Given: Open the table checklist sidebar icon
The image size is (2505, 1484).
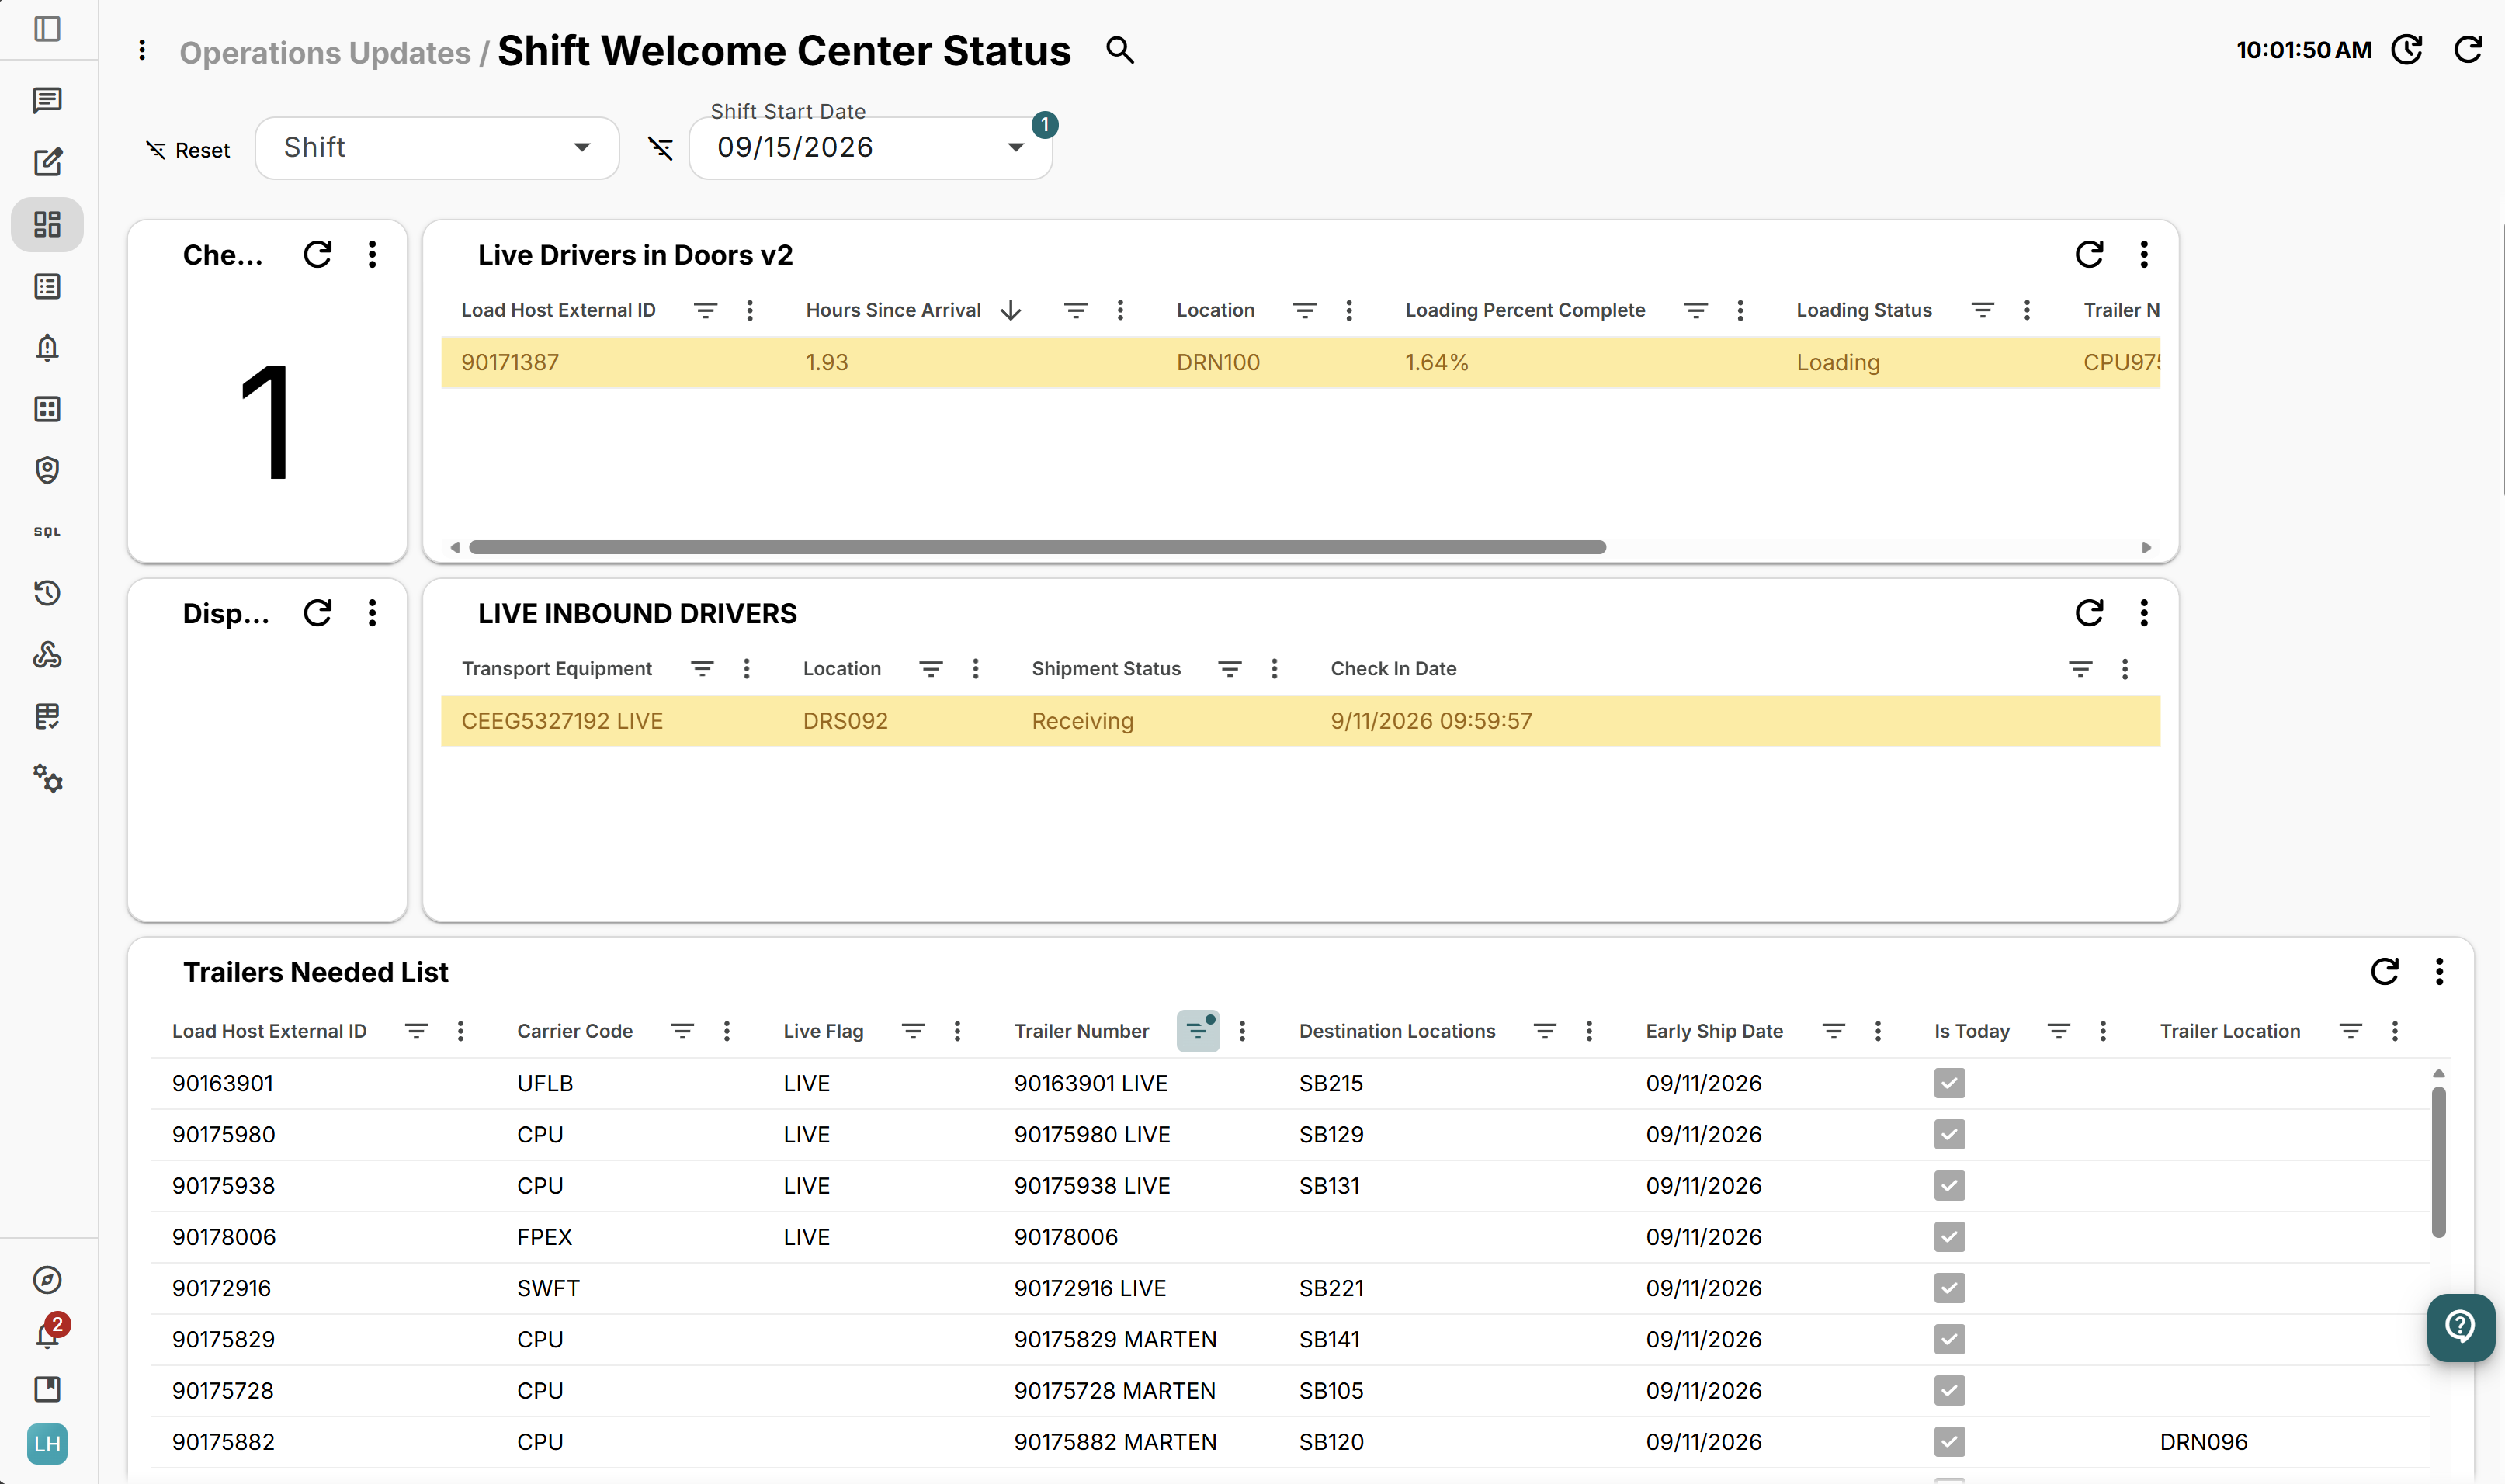Looking at the screenshot, I should tap(47, 716).
